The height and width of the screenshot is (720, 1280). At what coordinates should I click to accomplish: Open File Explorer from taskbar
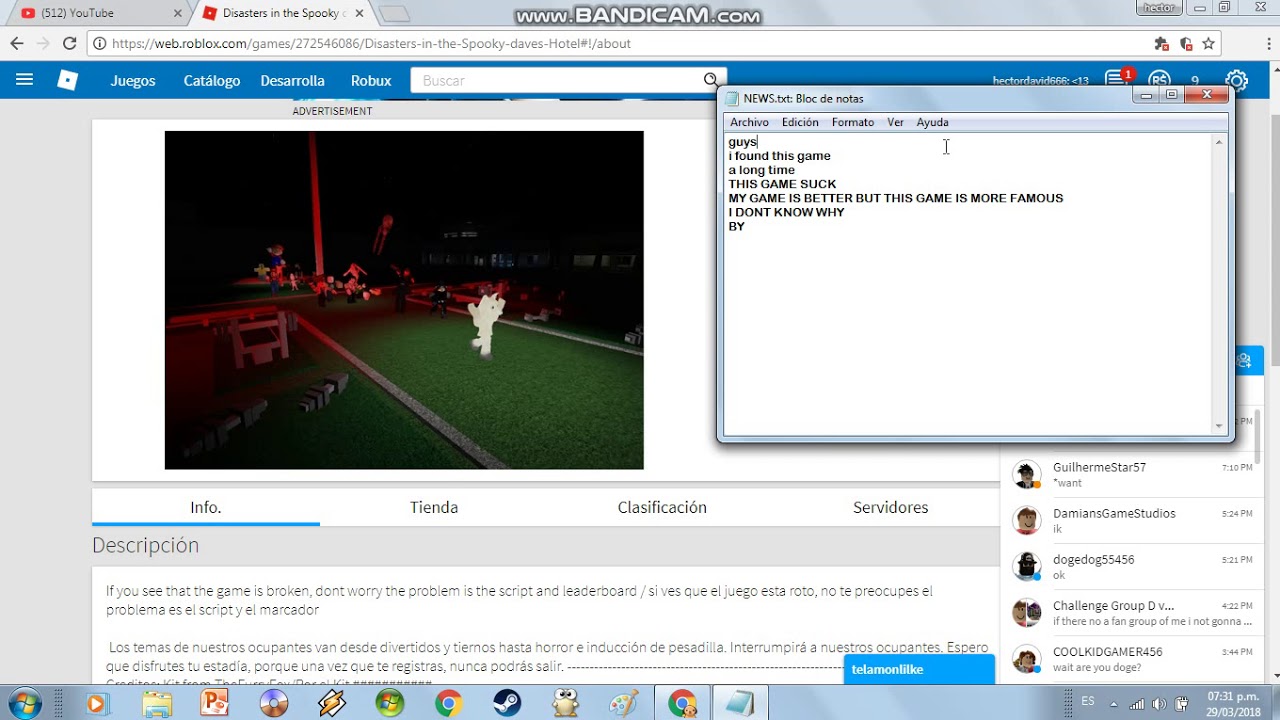156,703
